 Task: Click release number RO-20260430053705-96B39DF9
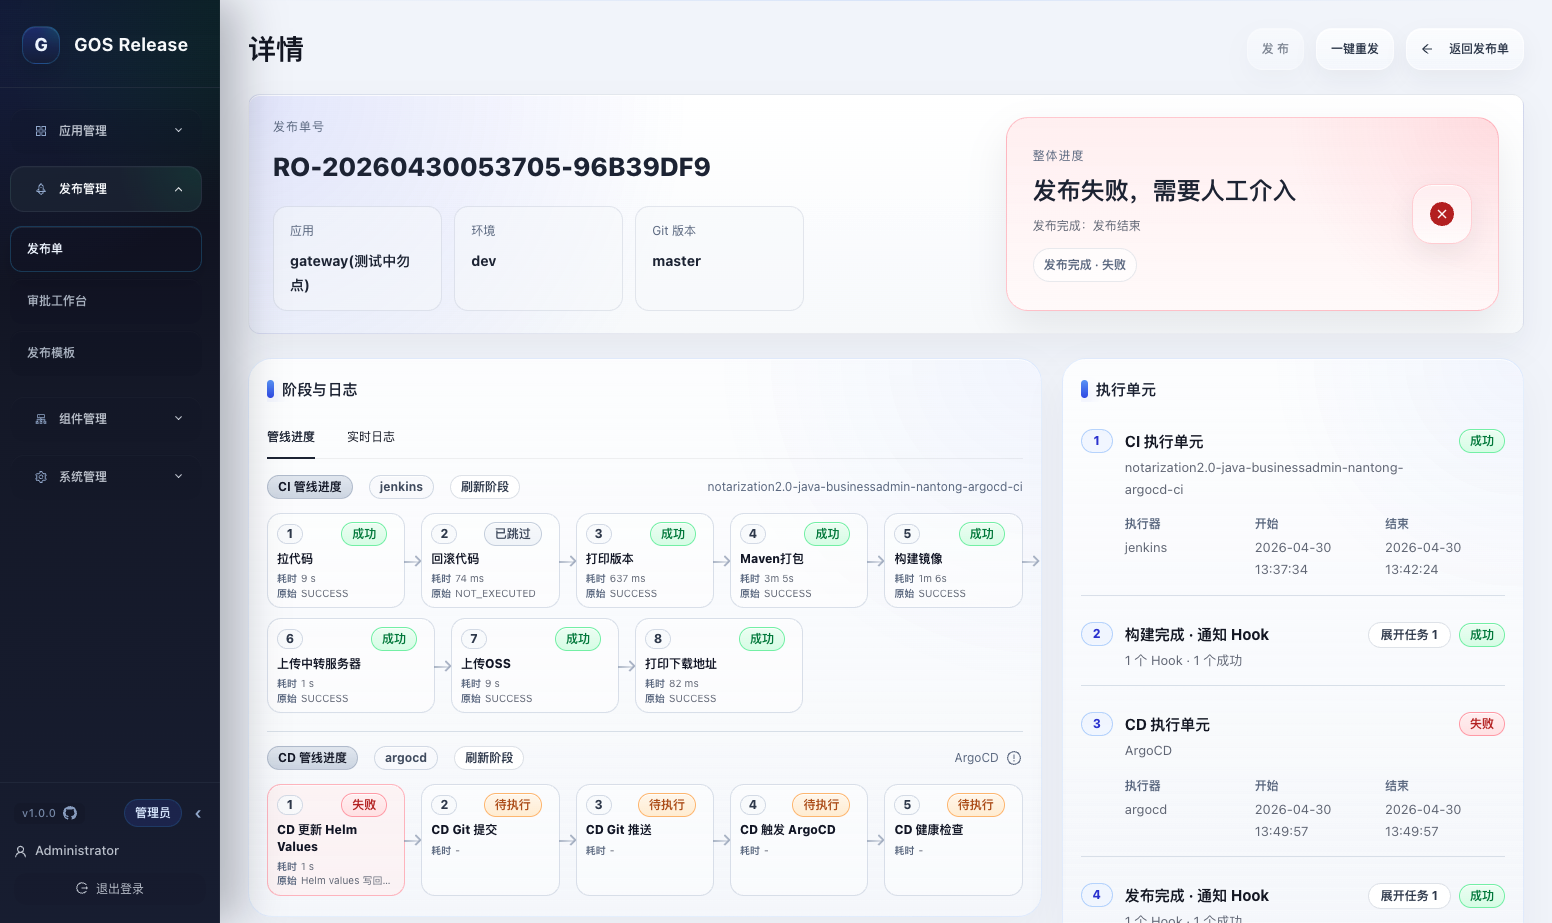point(492,167)
